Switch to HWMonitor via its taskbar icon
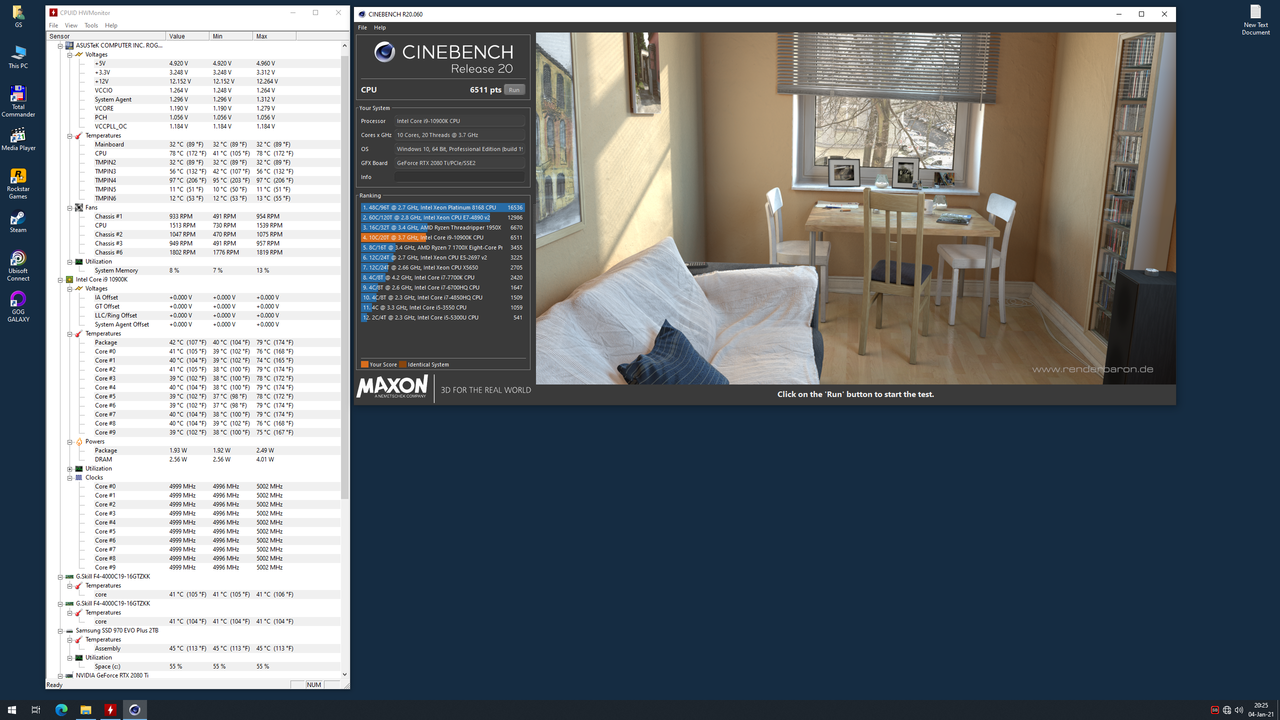Screen dimensions: 1280x720 pyautogui.click(x=110, y=710)
